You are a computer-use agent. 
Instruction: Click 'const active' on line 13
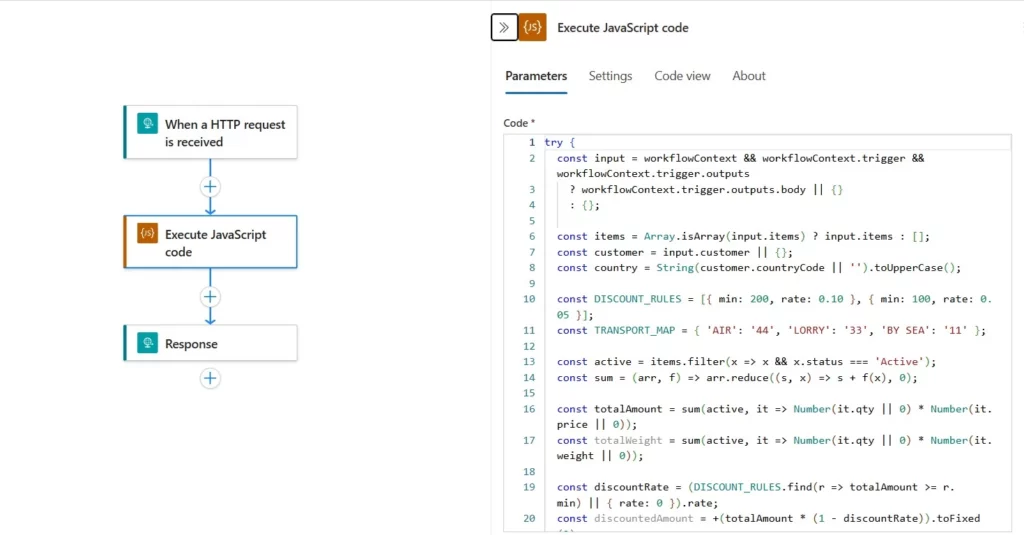(x=594, y=362)
